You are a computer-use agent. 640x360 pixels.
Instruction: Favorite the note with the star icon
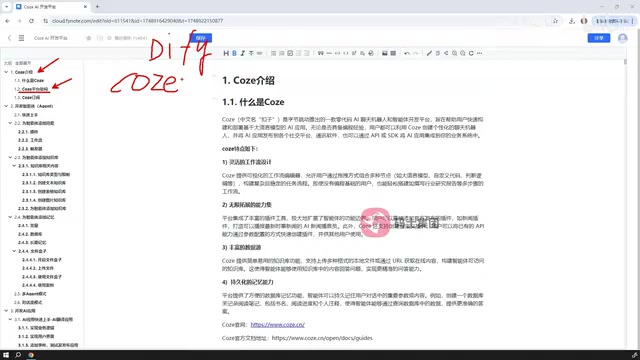tap(89, 38)
